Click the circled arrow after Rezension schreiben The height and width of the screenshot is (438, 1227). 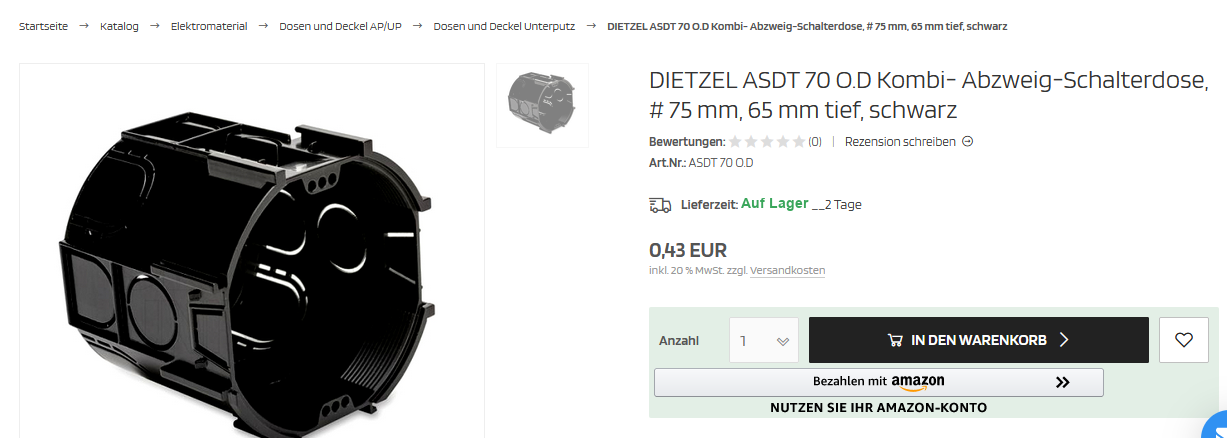coord(967,141)
